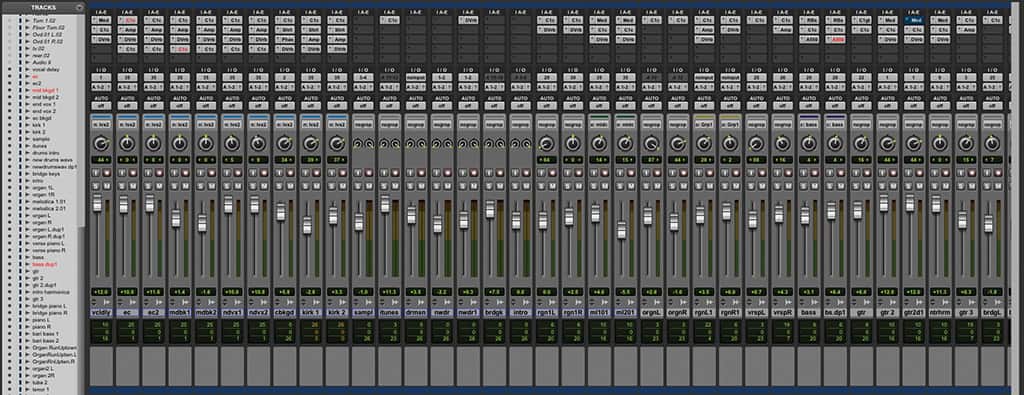Image resolution: width=1024 pixels, height=395 pixels.
Task: Solo the vcldly channel
Action: point(95,186)
